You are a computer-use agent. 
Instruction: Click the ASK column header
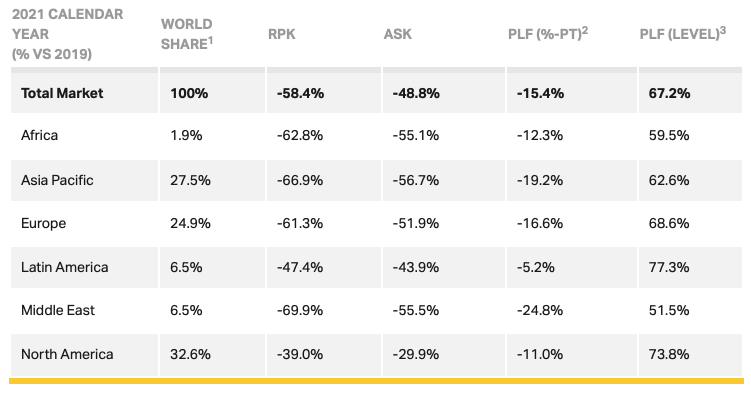[x=398, y=34]
